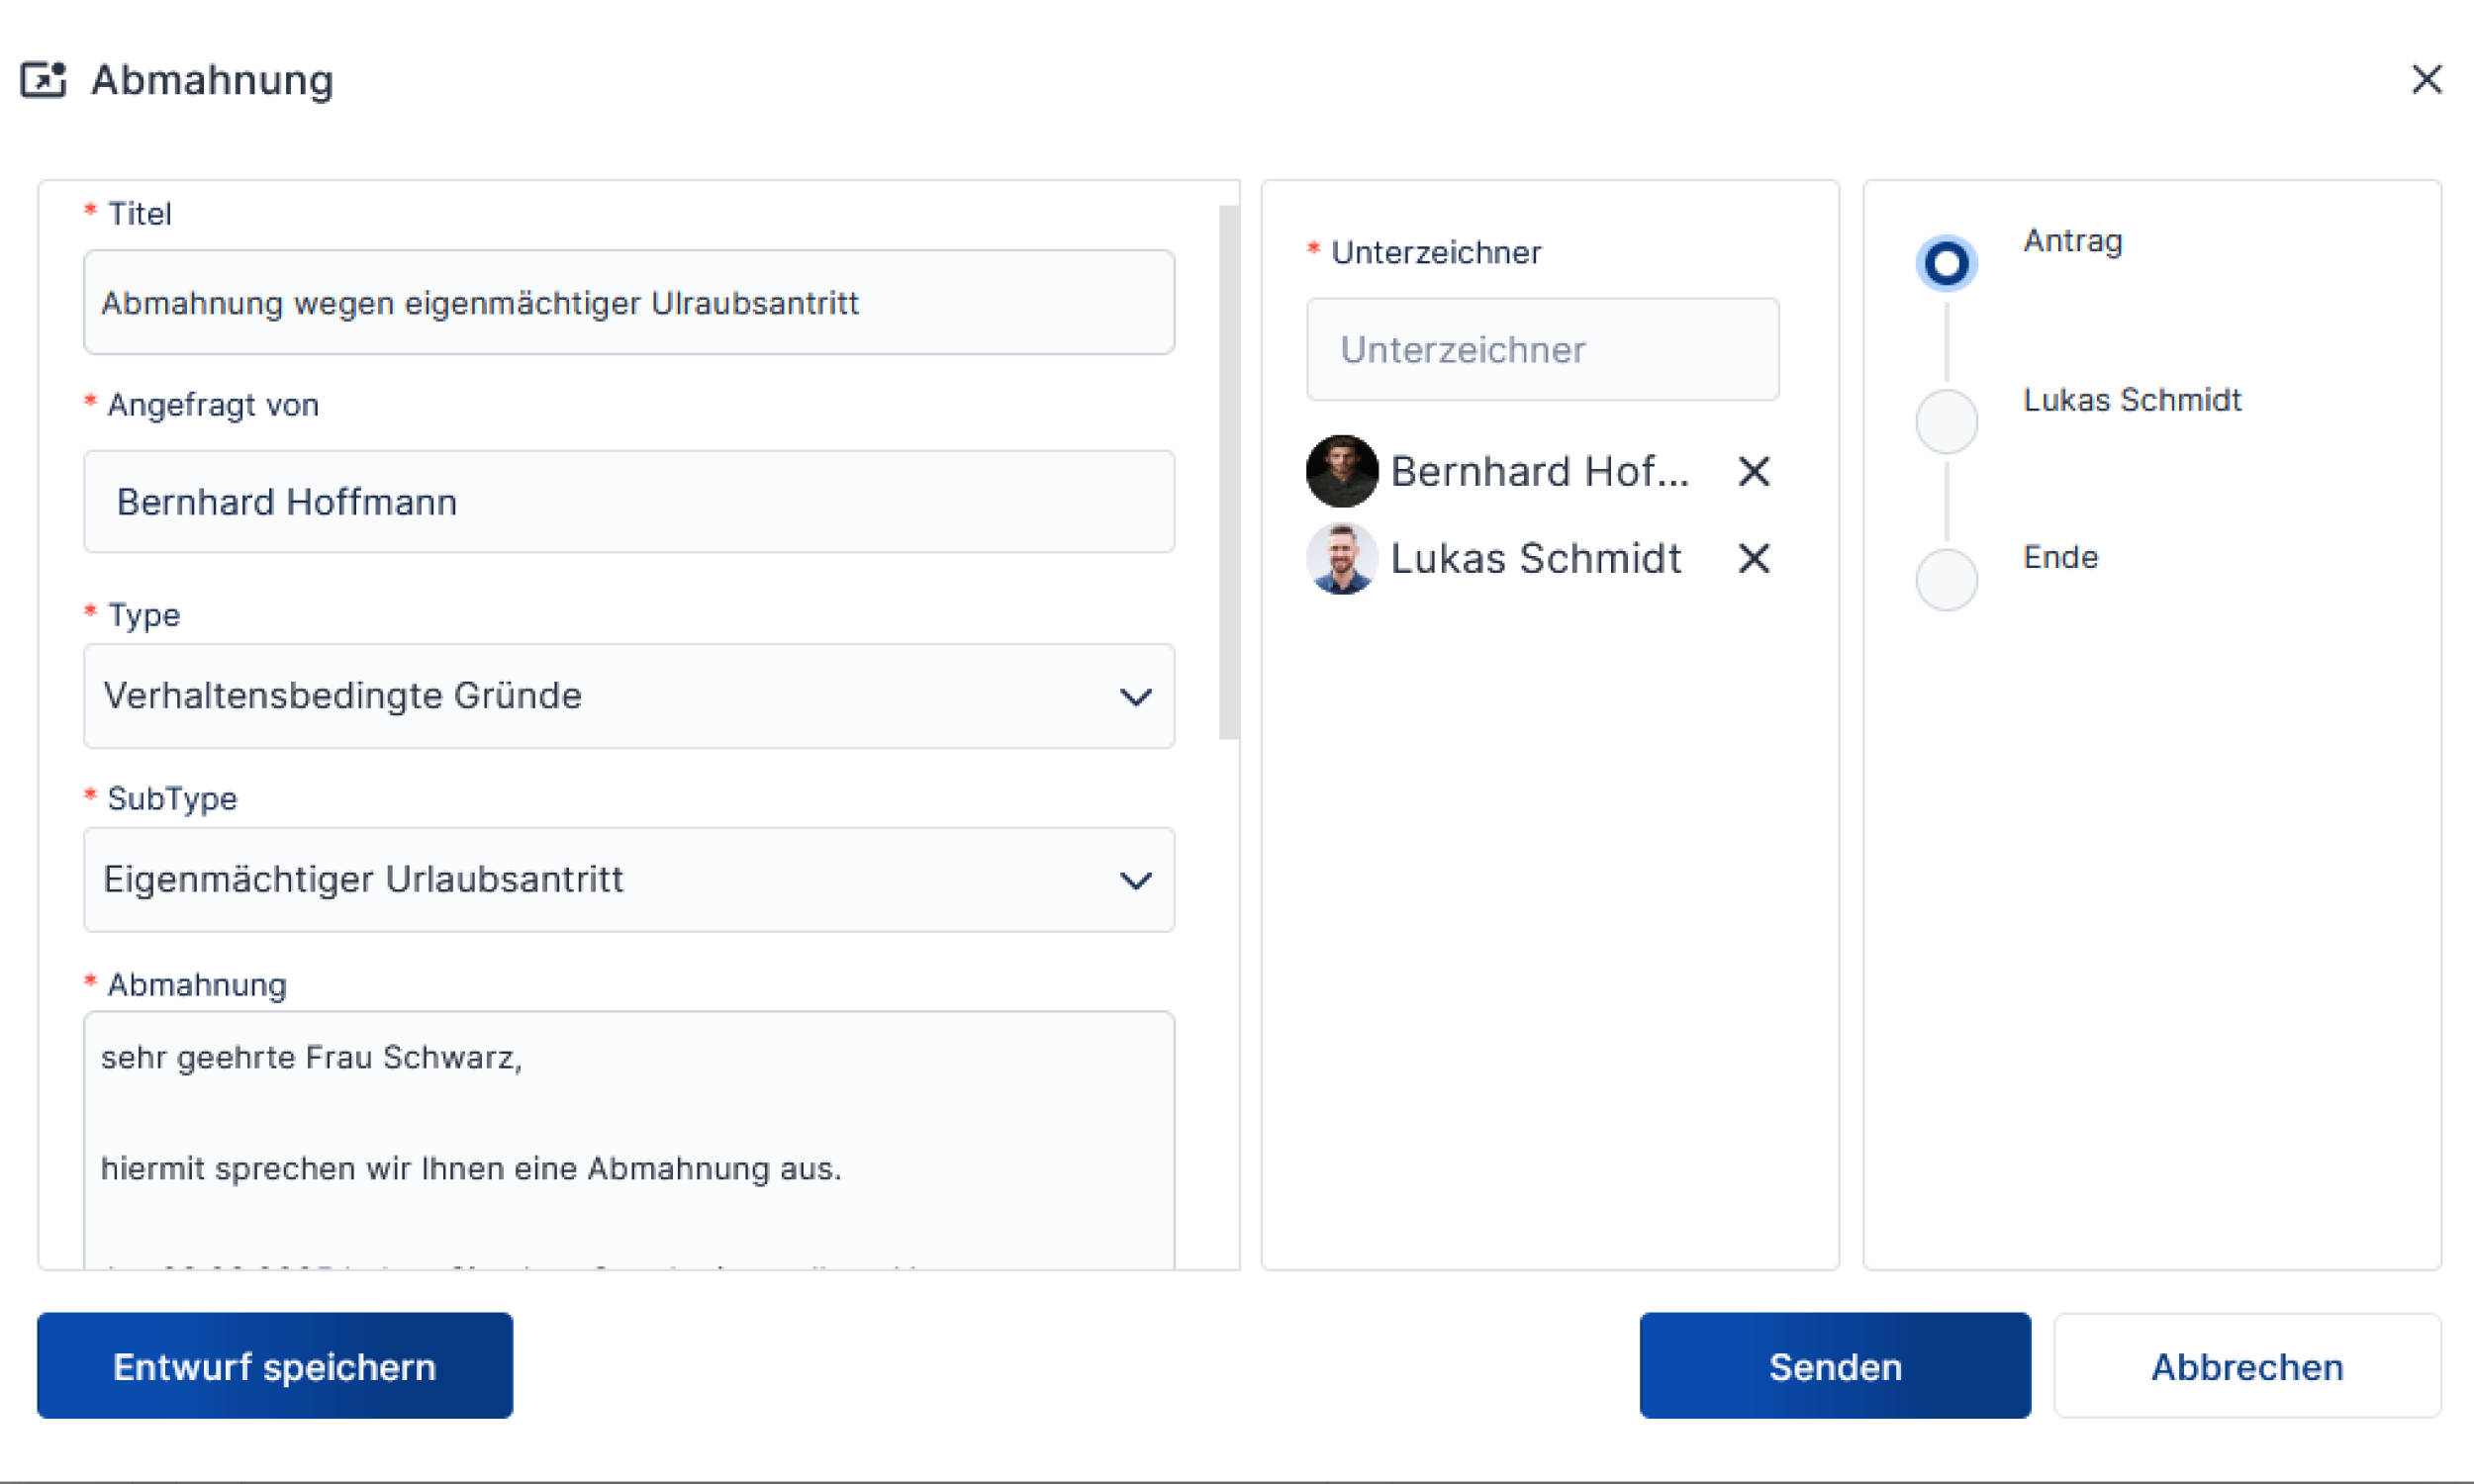
Task: Cancel the form via Abbrechen
Action: tap(2246, 1366)
